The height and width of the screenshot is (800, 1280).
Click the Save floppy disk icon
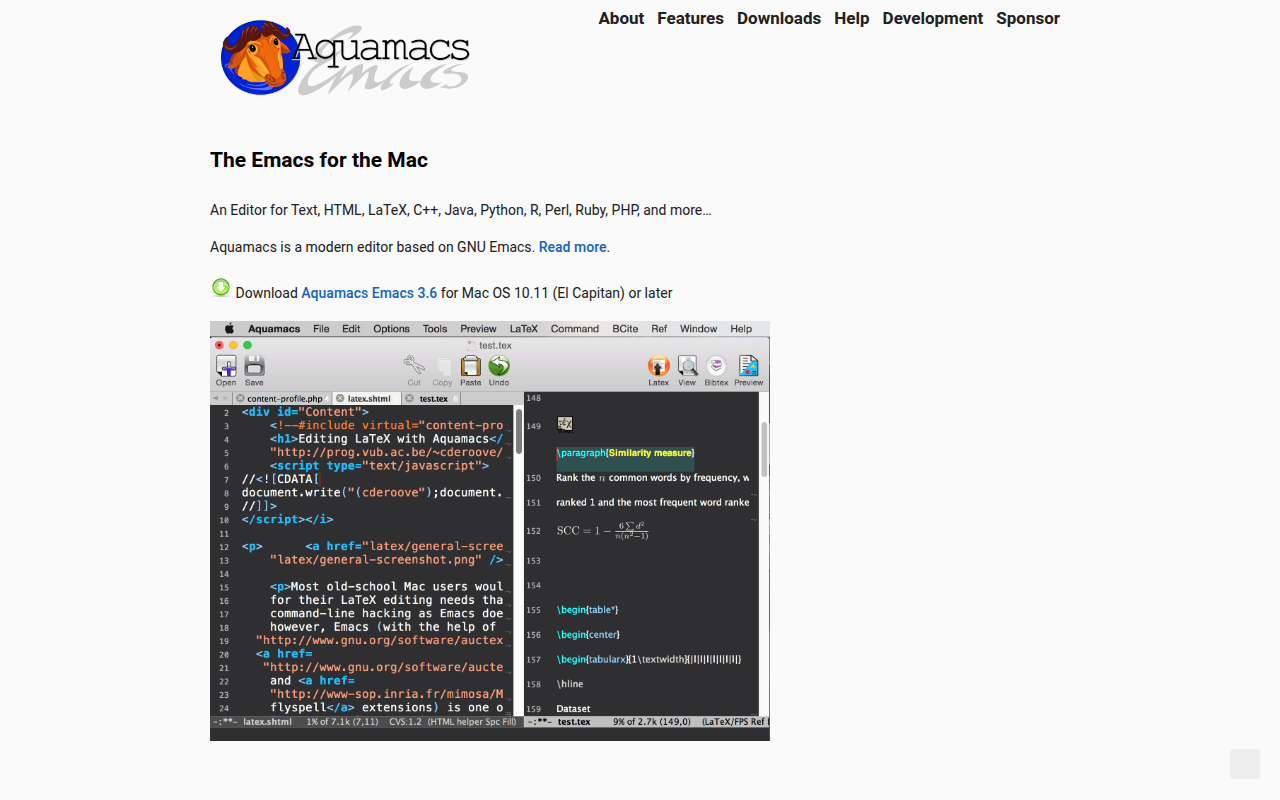tap(254, 366)
